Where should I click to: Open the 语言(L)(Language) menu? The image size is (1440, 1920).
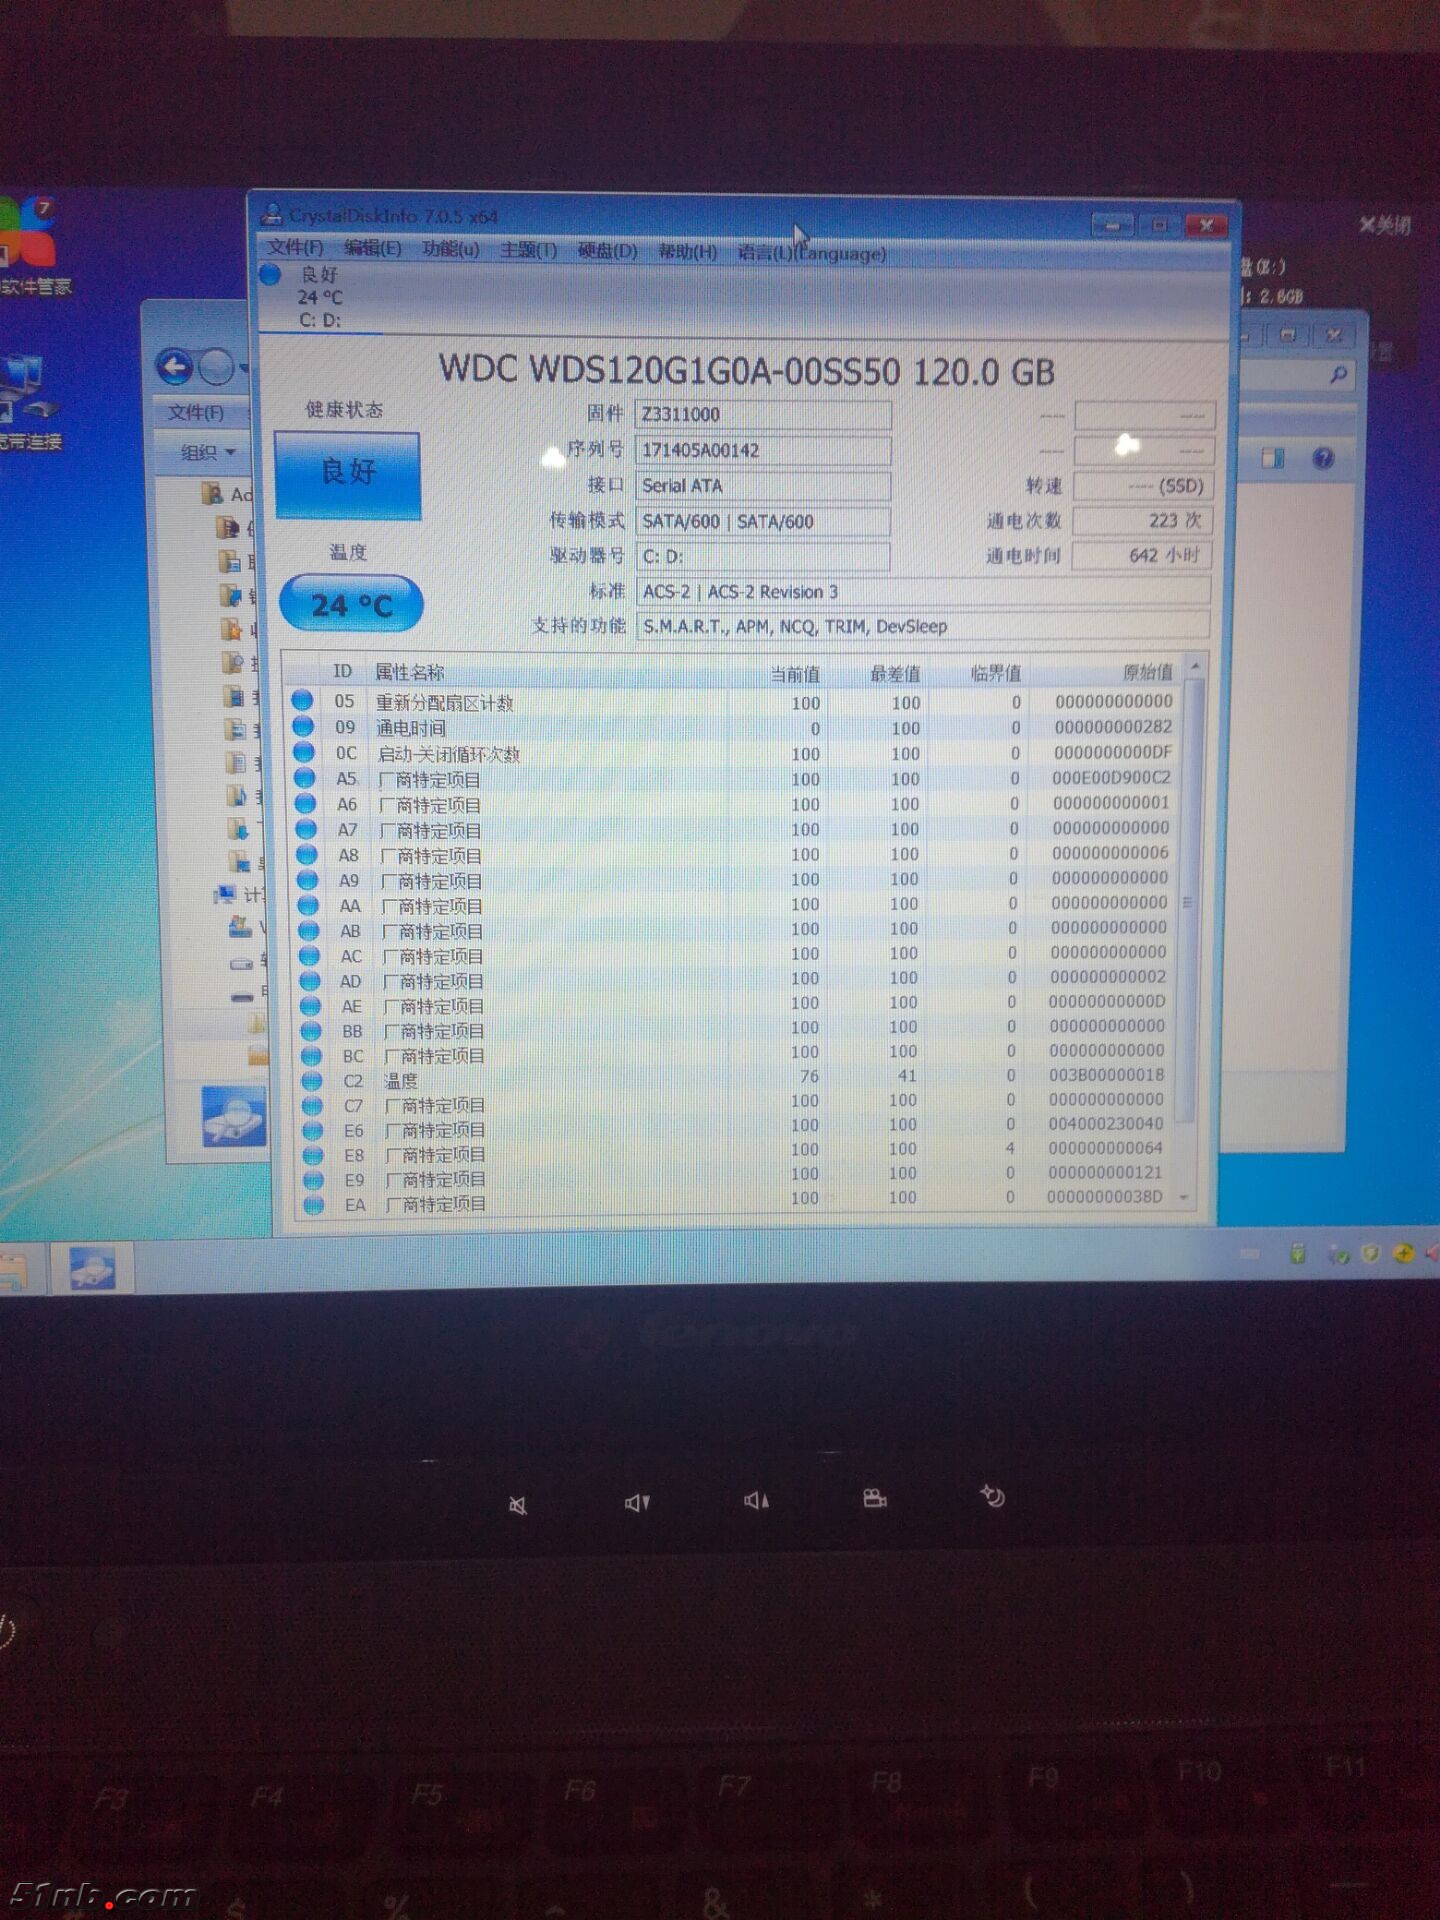(811, 253)
